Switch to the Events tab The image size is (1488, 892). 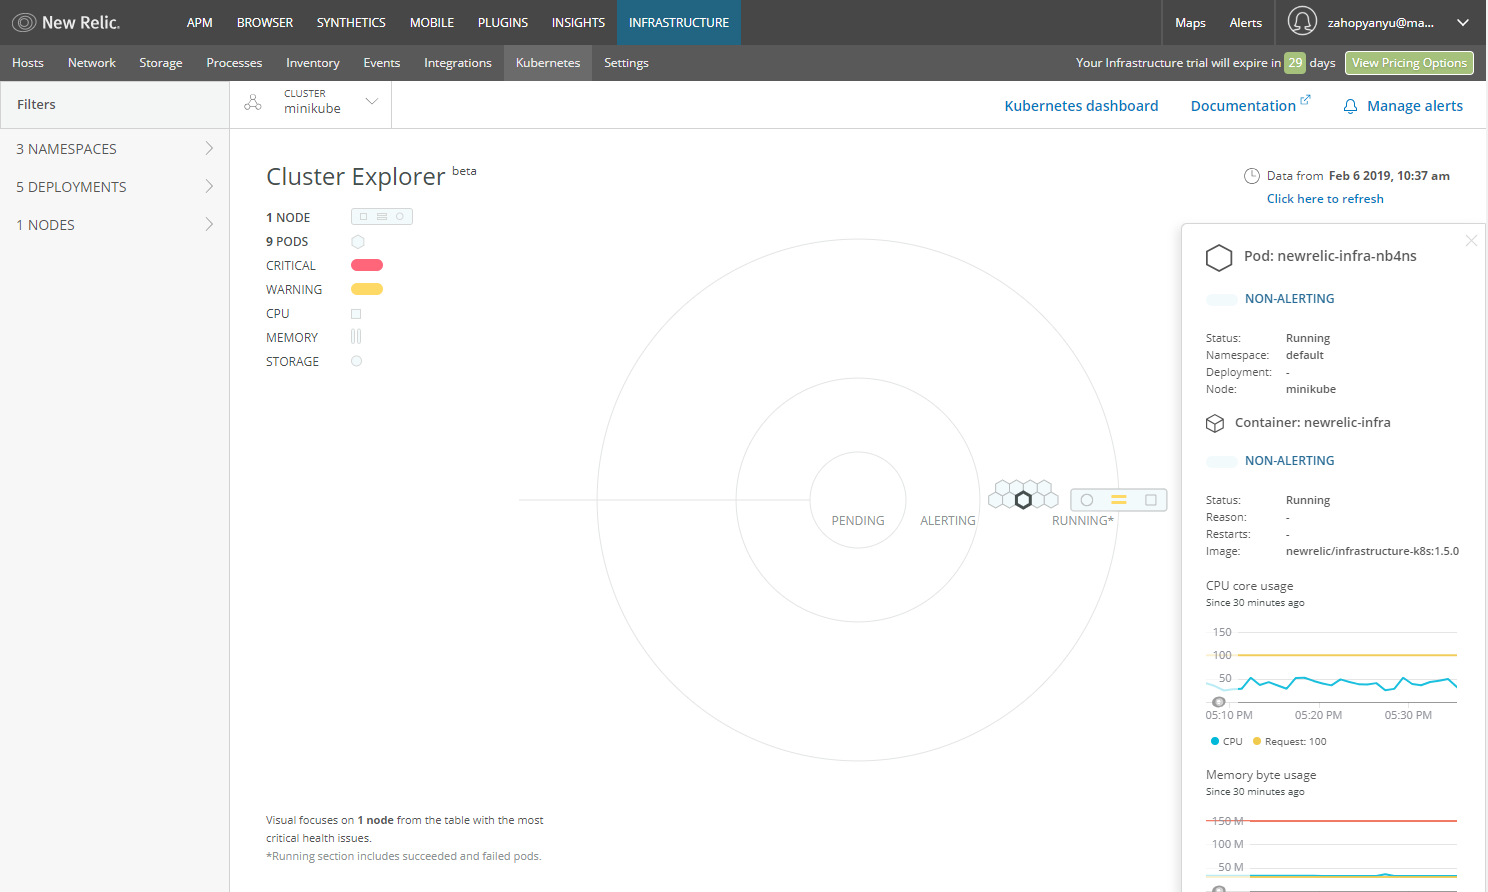(382, 62)
